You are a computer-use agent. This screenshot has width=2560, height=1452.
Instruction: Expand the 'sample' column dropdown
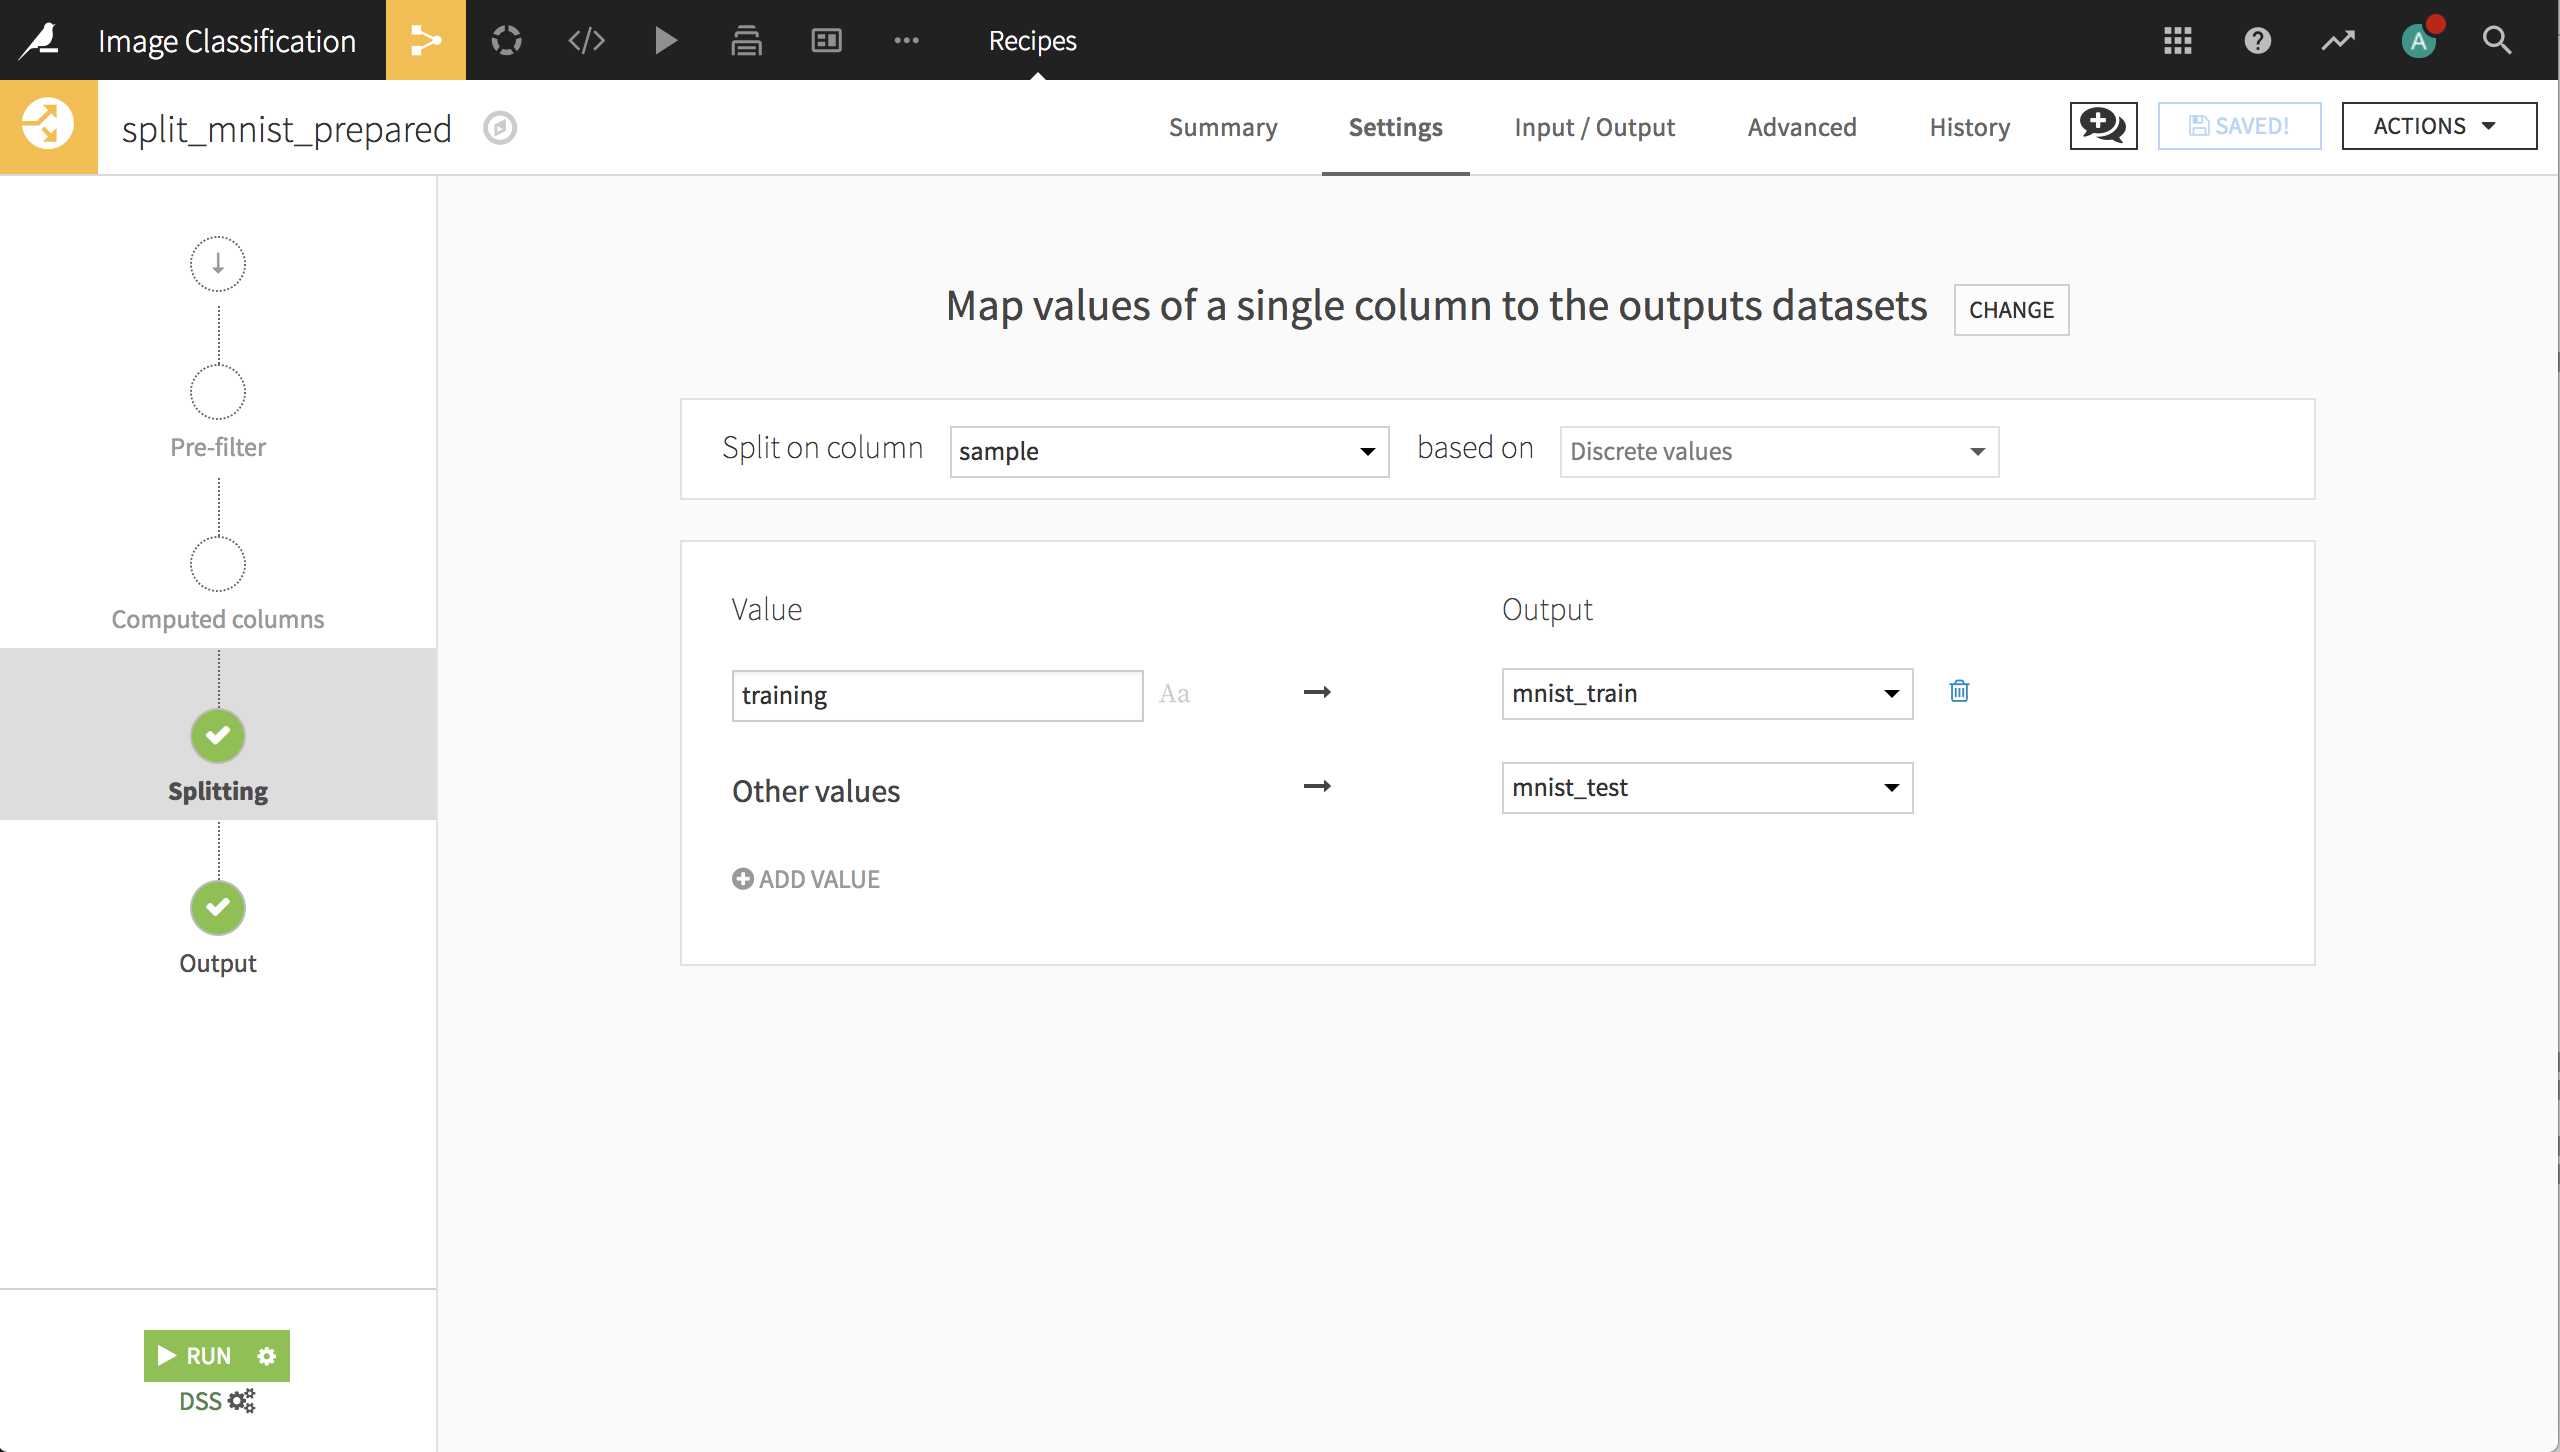1371,452
